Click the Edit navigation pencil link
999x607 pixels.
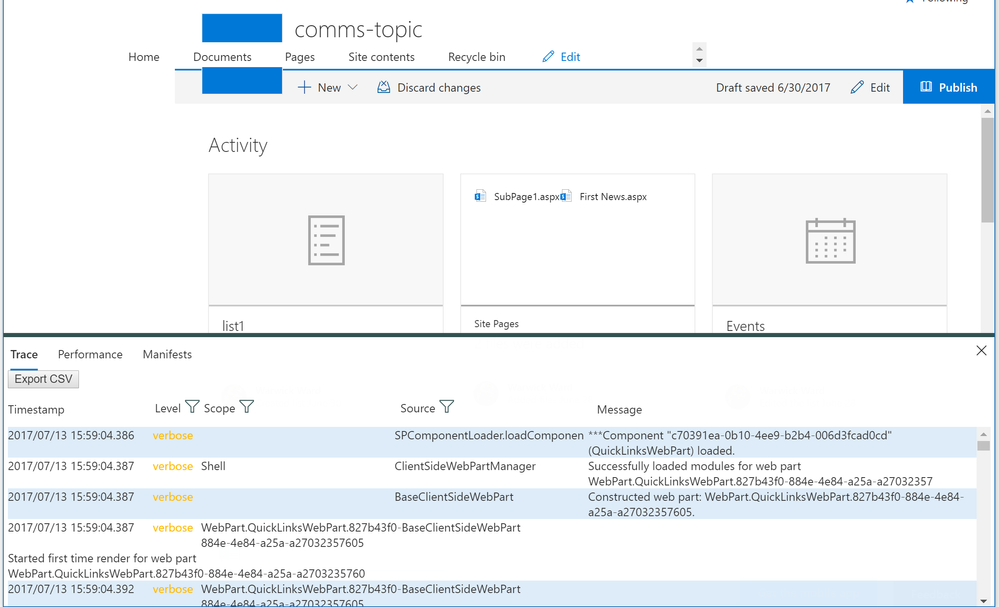click(x=561, y=57)
